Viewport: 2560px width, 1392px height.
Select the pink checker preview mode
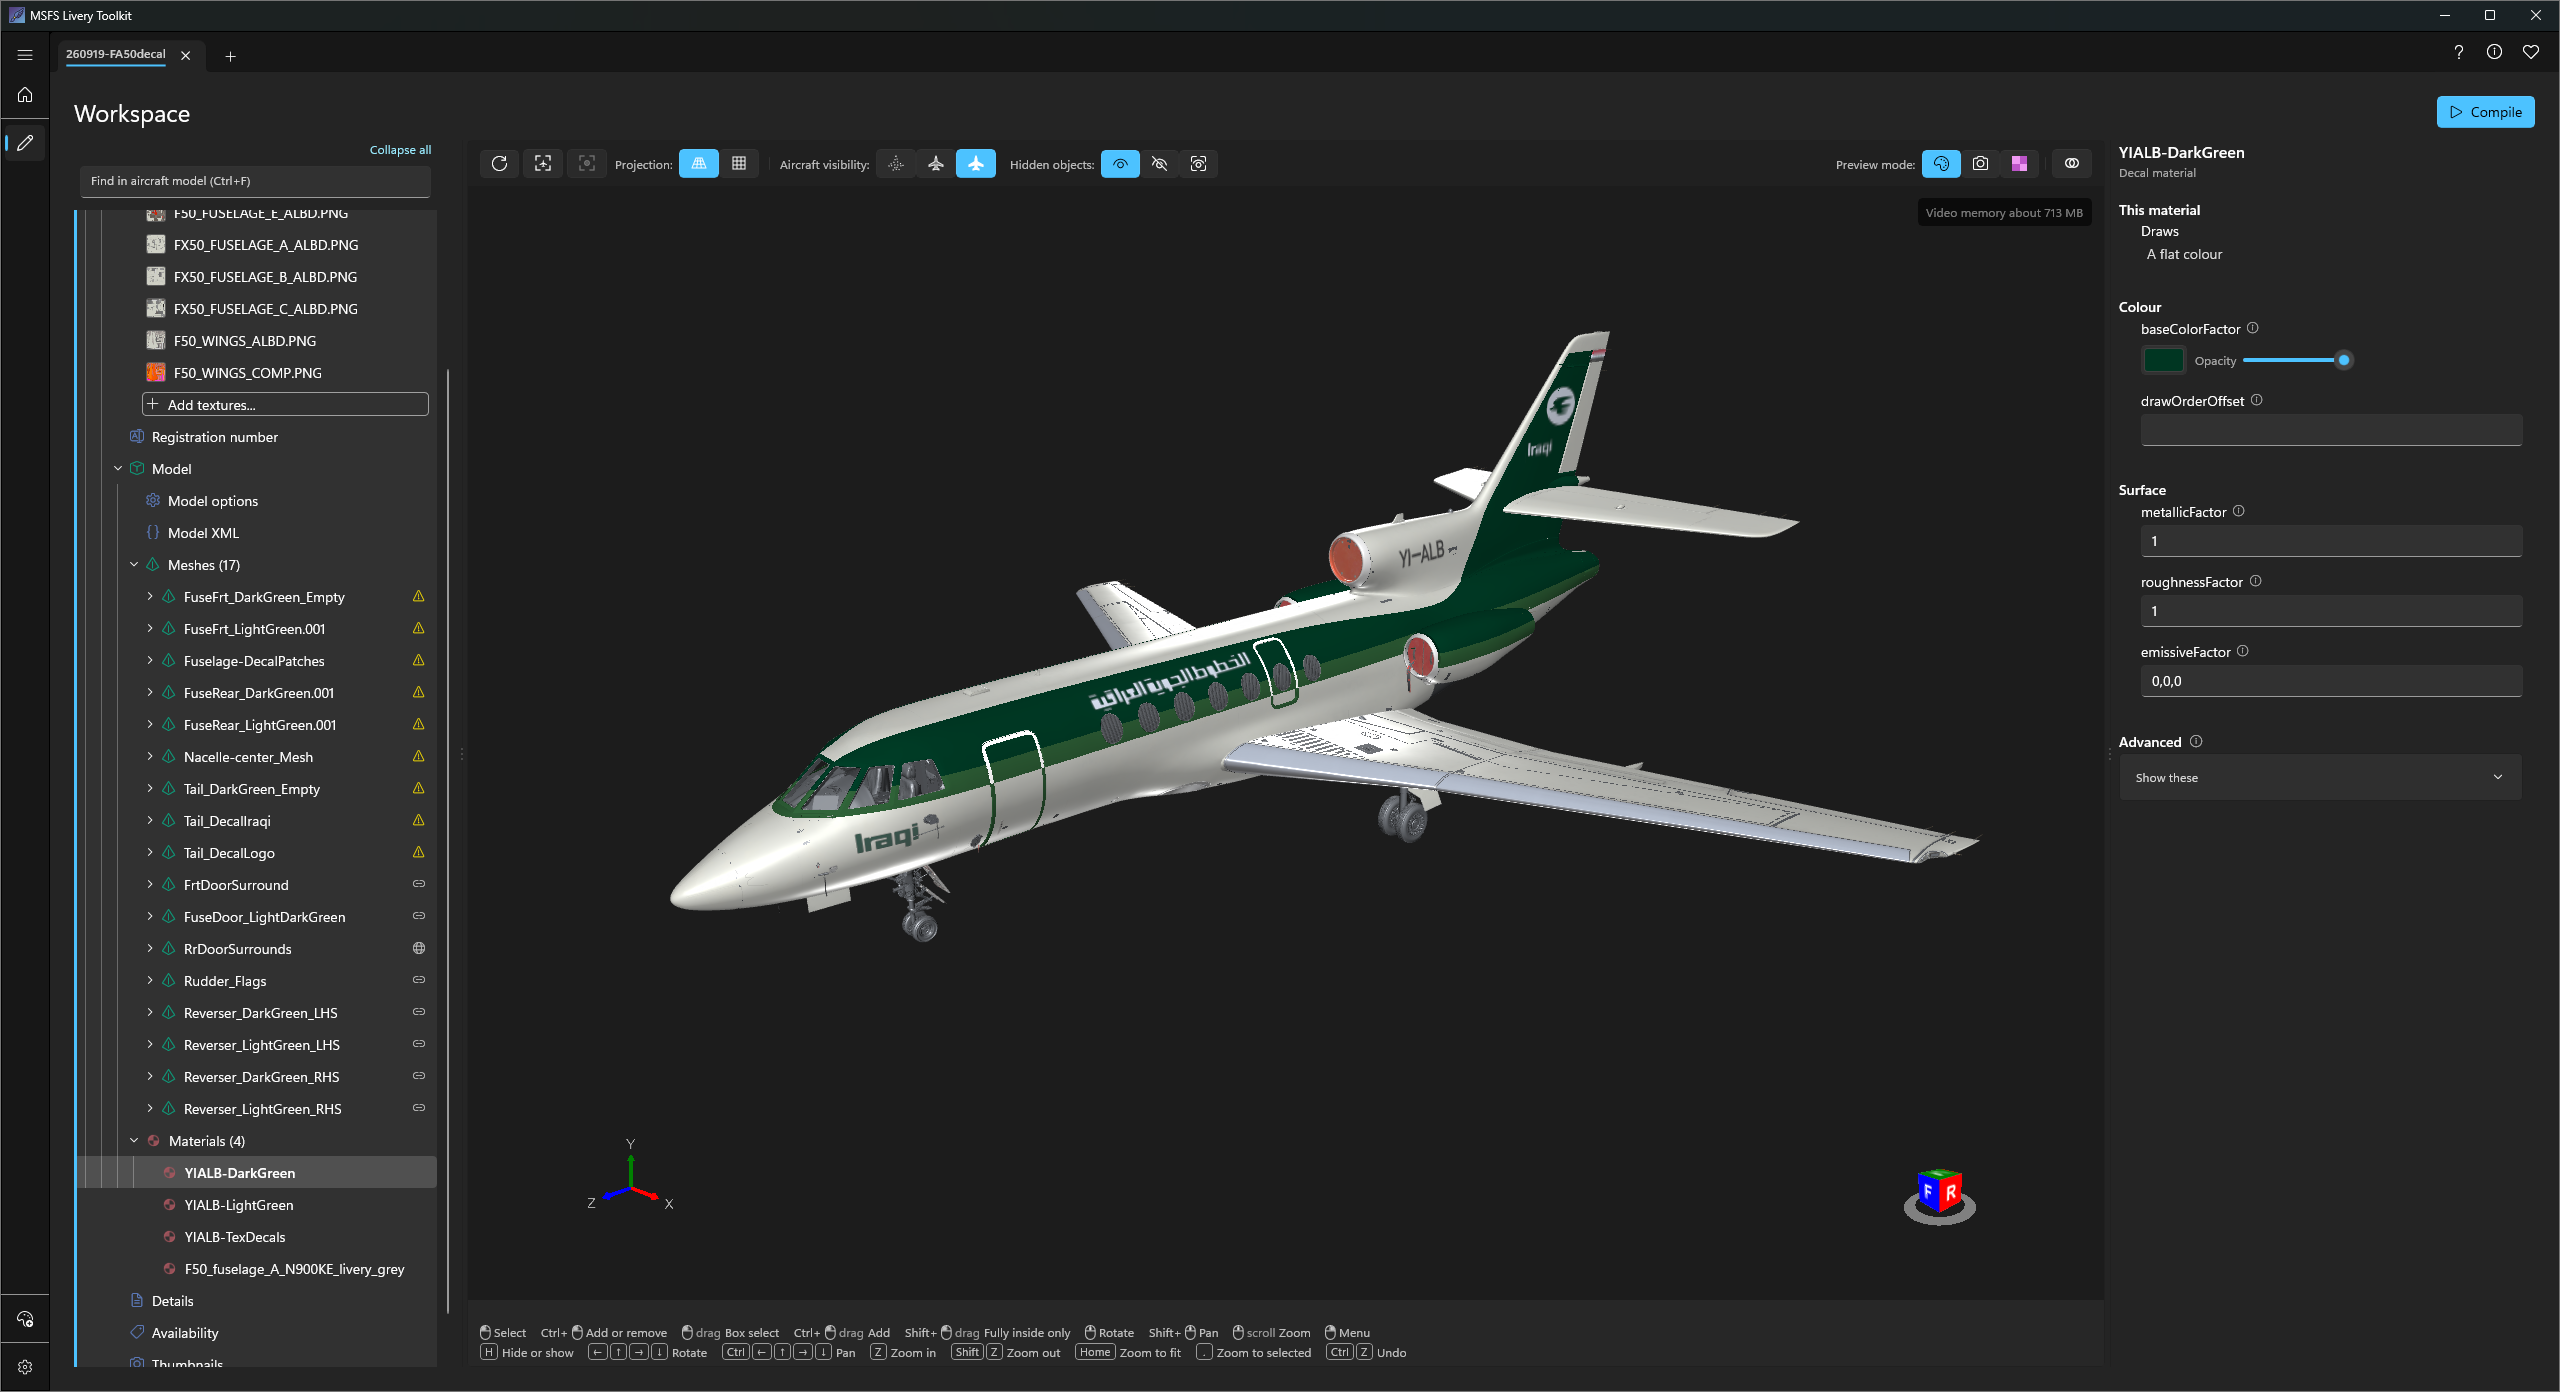(x=2020, y=164)
